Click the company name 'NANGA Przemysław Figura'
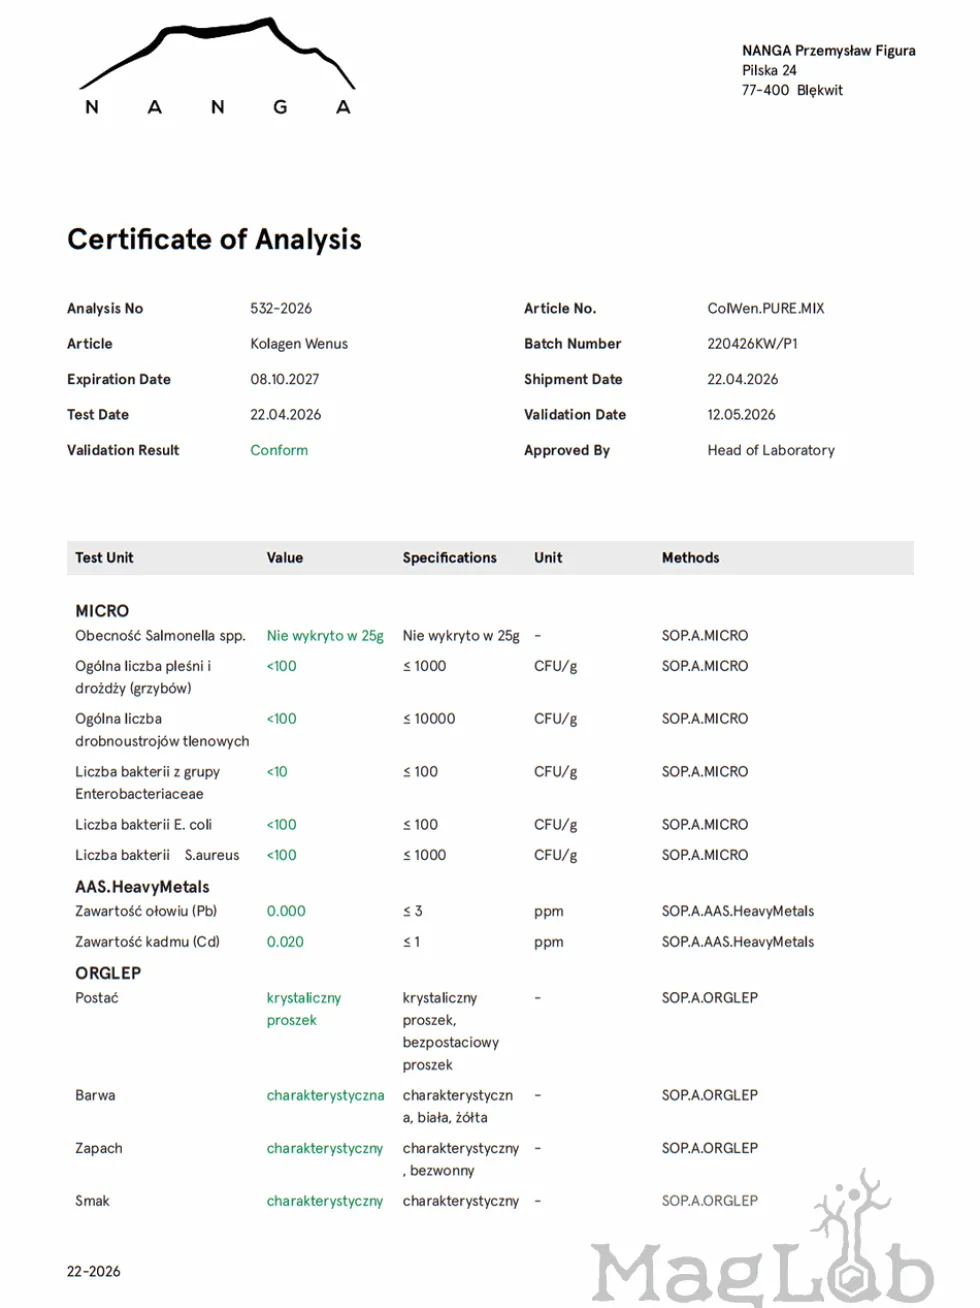 coord(828,50)
